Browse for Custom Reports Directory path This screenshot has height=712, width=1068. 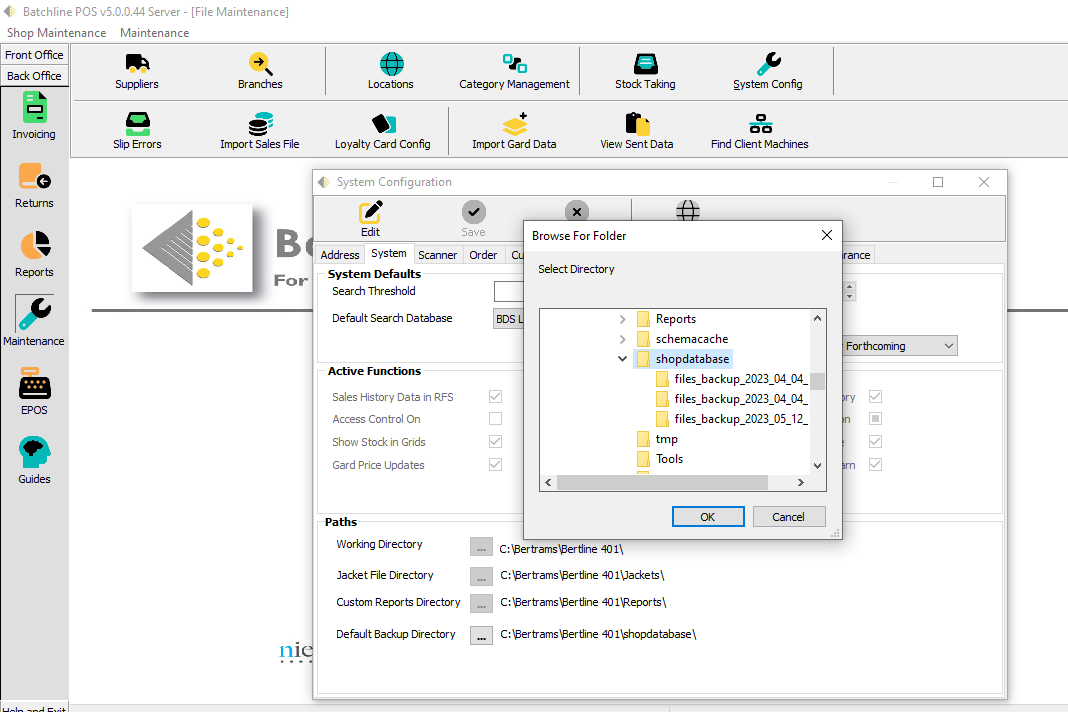pyautogui.click(x=481, y=604)
